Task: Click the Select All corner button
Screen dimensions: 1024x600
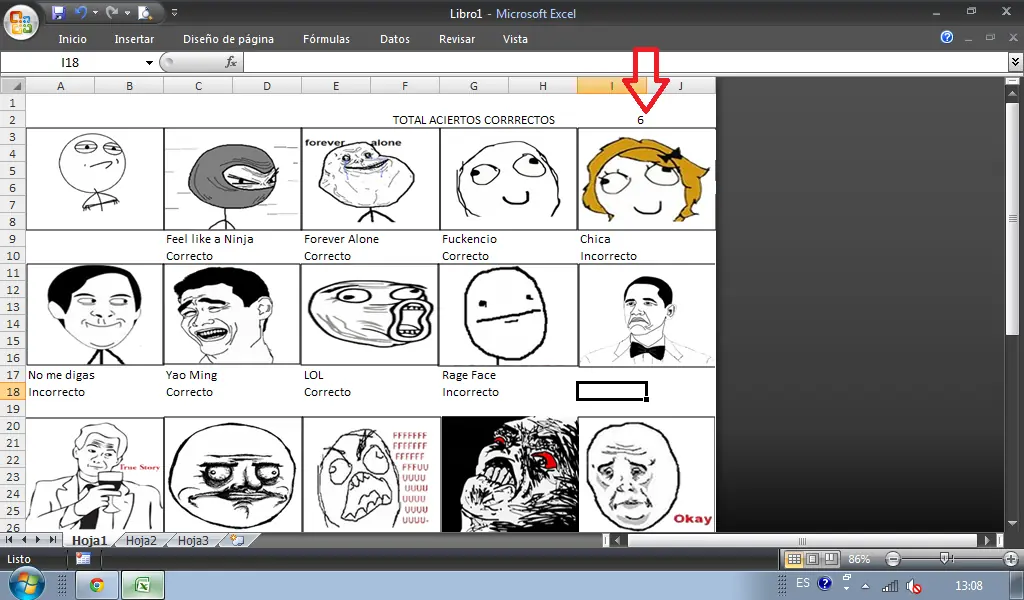Action: [12, 86]
